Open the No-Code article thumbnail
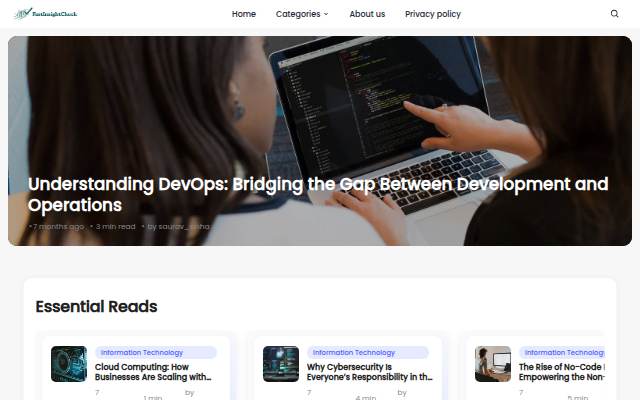 pyautogui.click(x=493, y=364)
